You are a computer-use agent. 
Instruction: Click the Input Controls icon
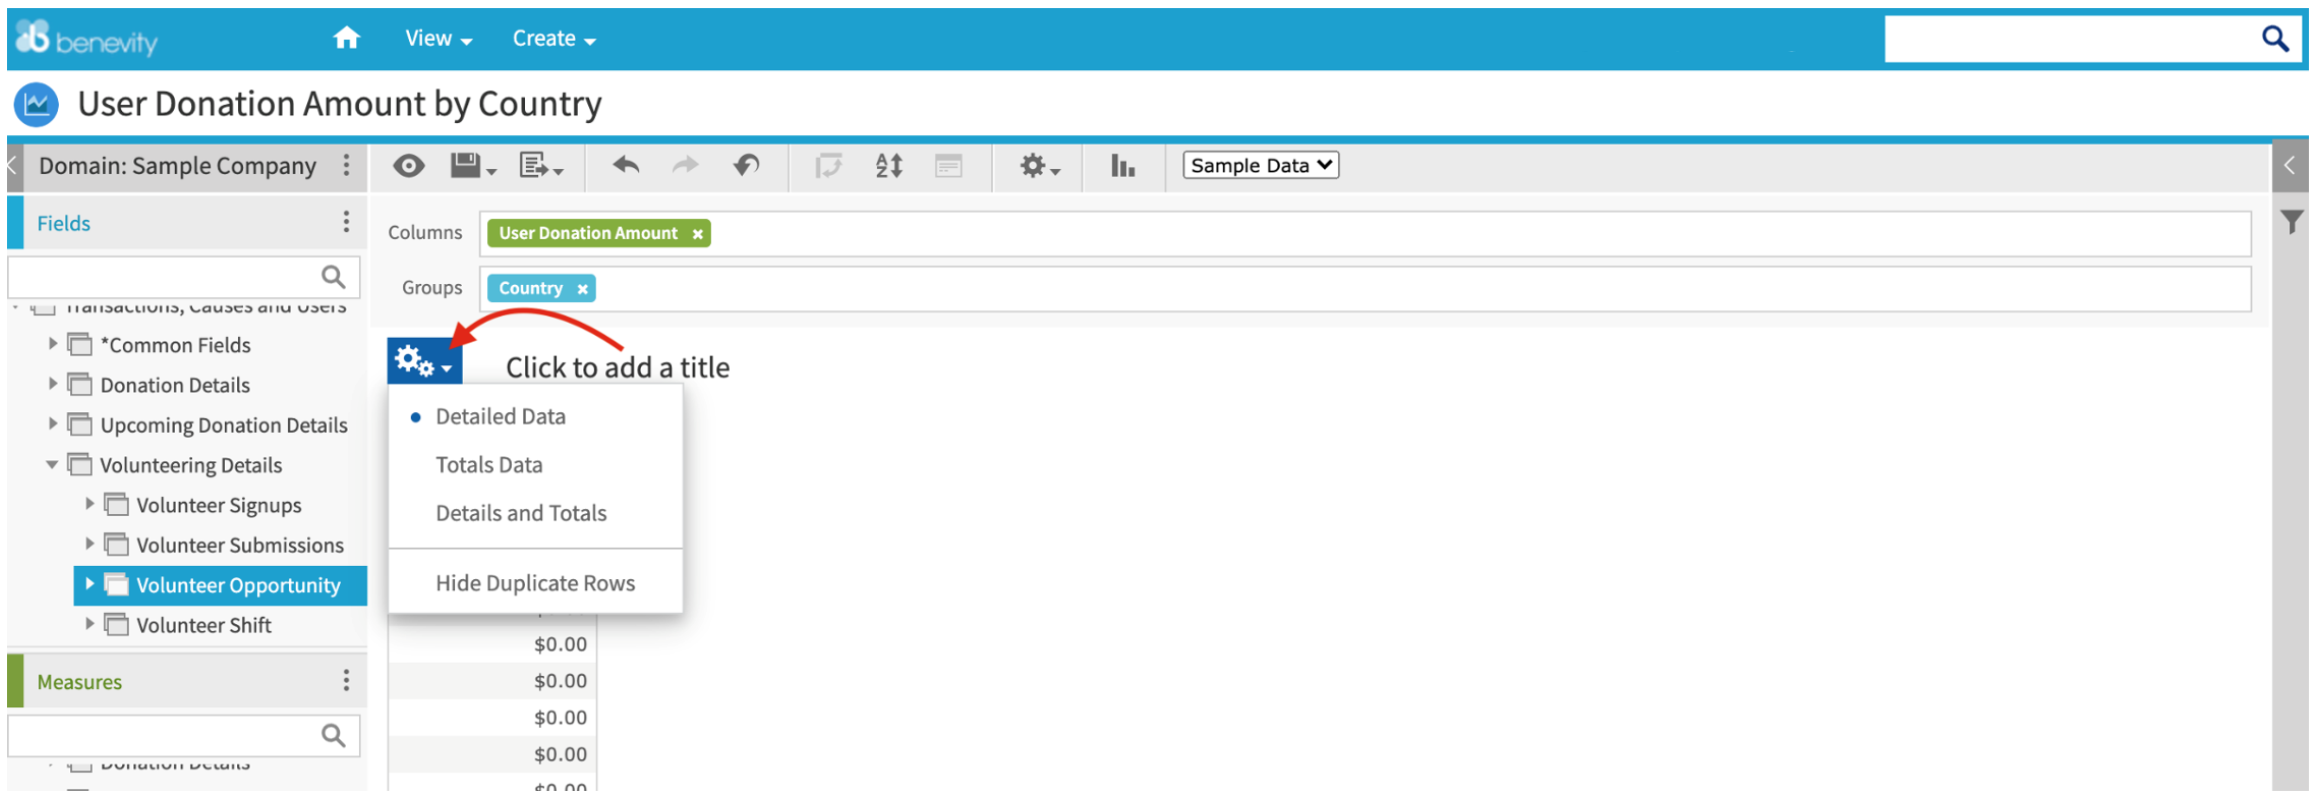948,165
